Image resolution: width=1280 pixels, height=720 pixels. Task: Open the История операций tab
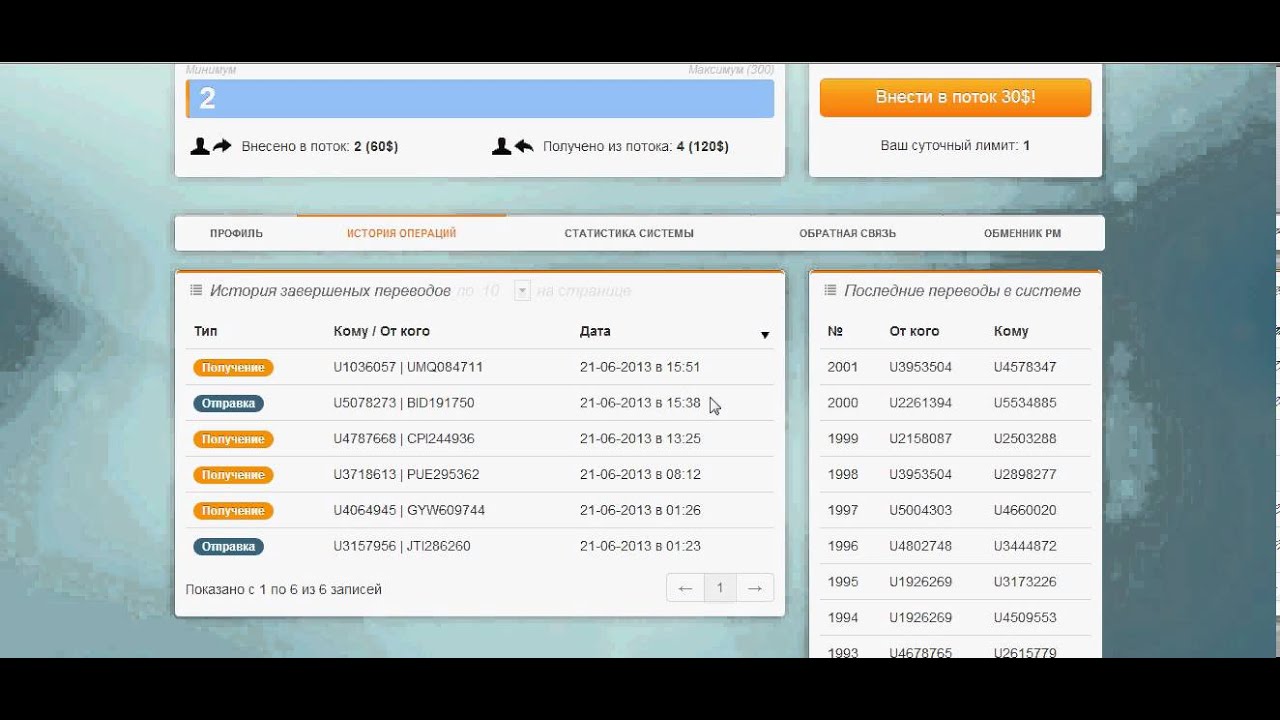point(401,233)
